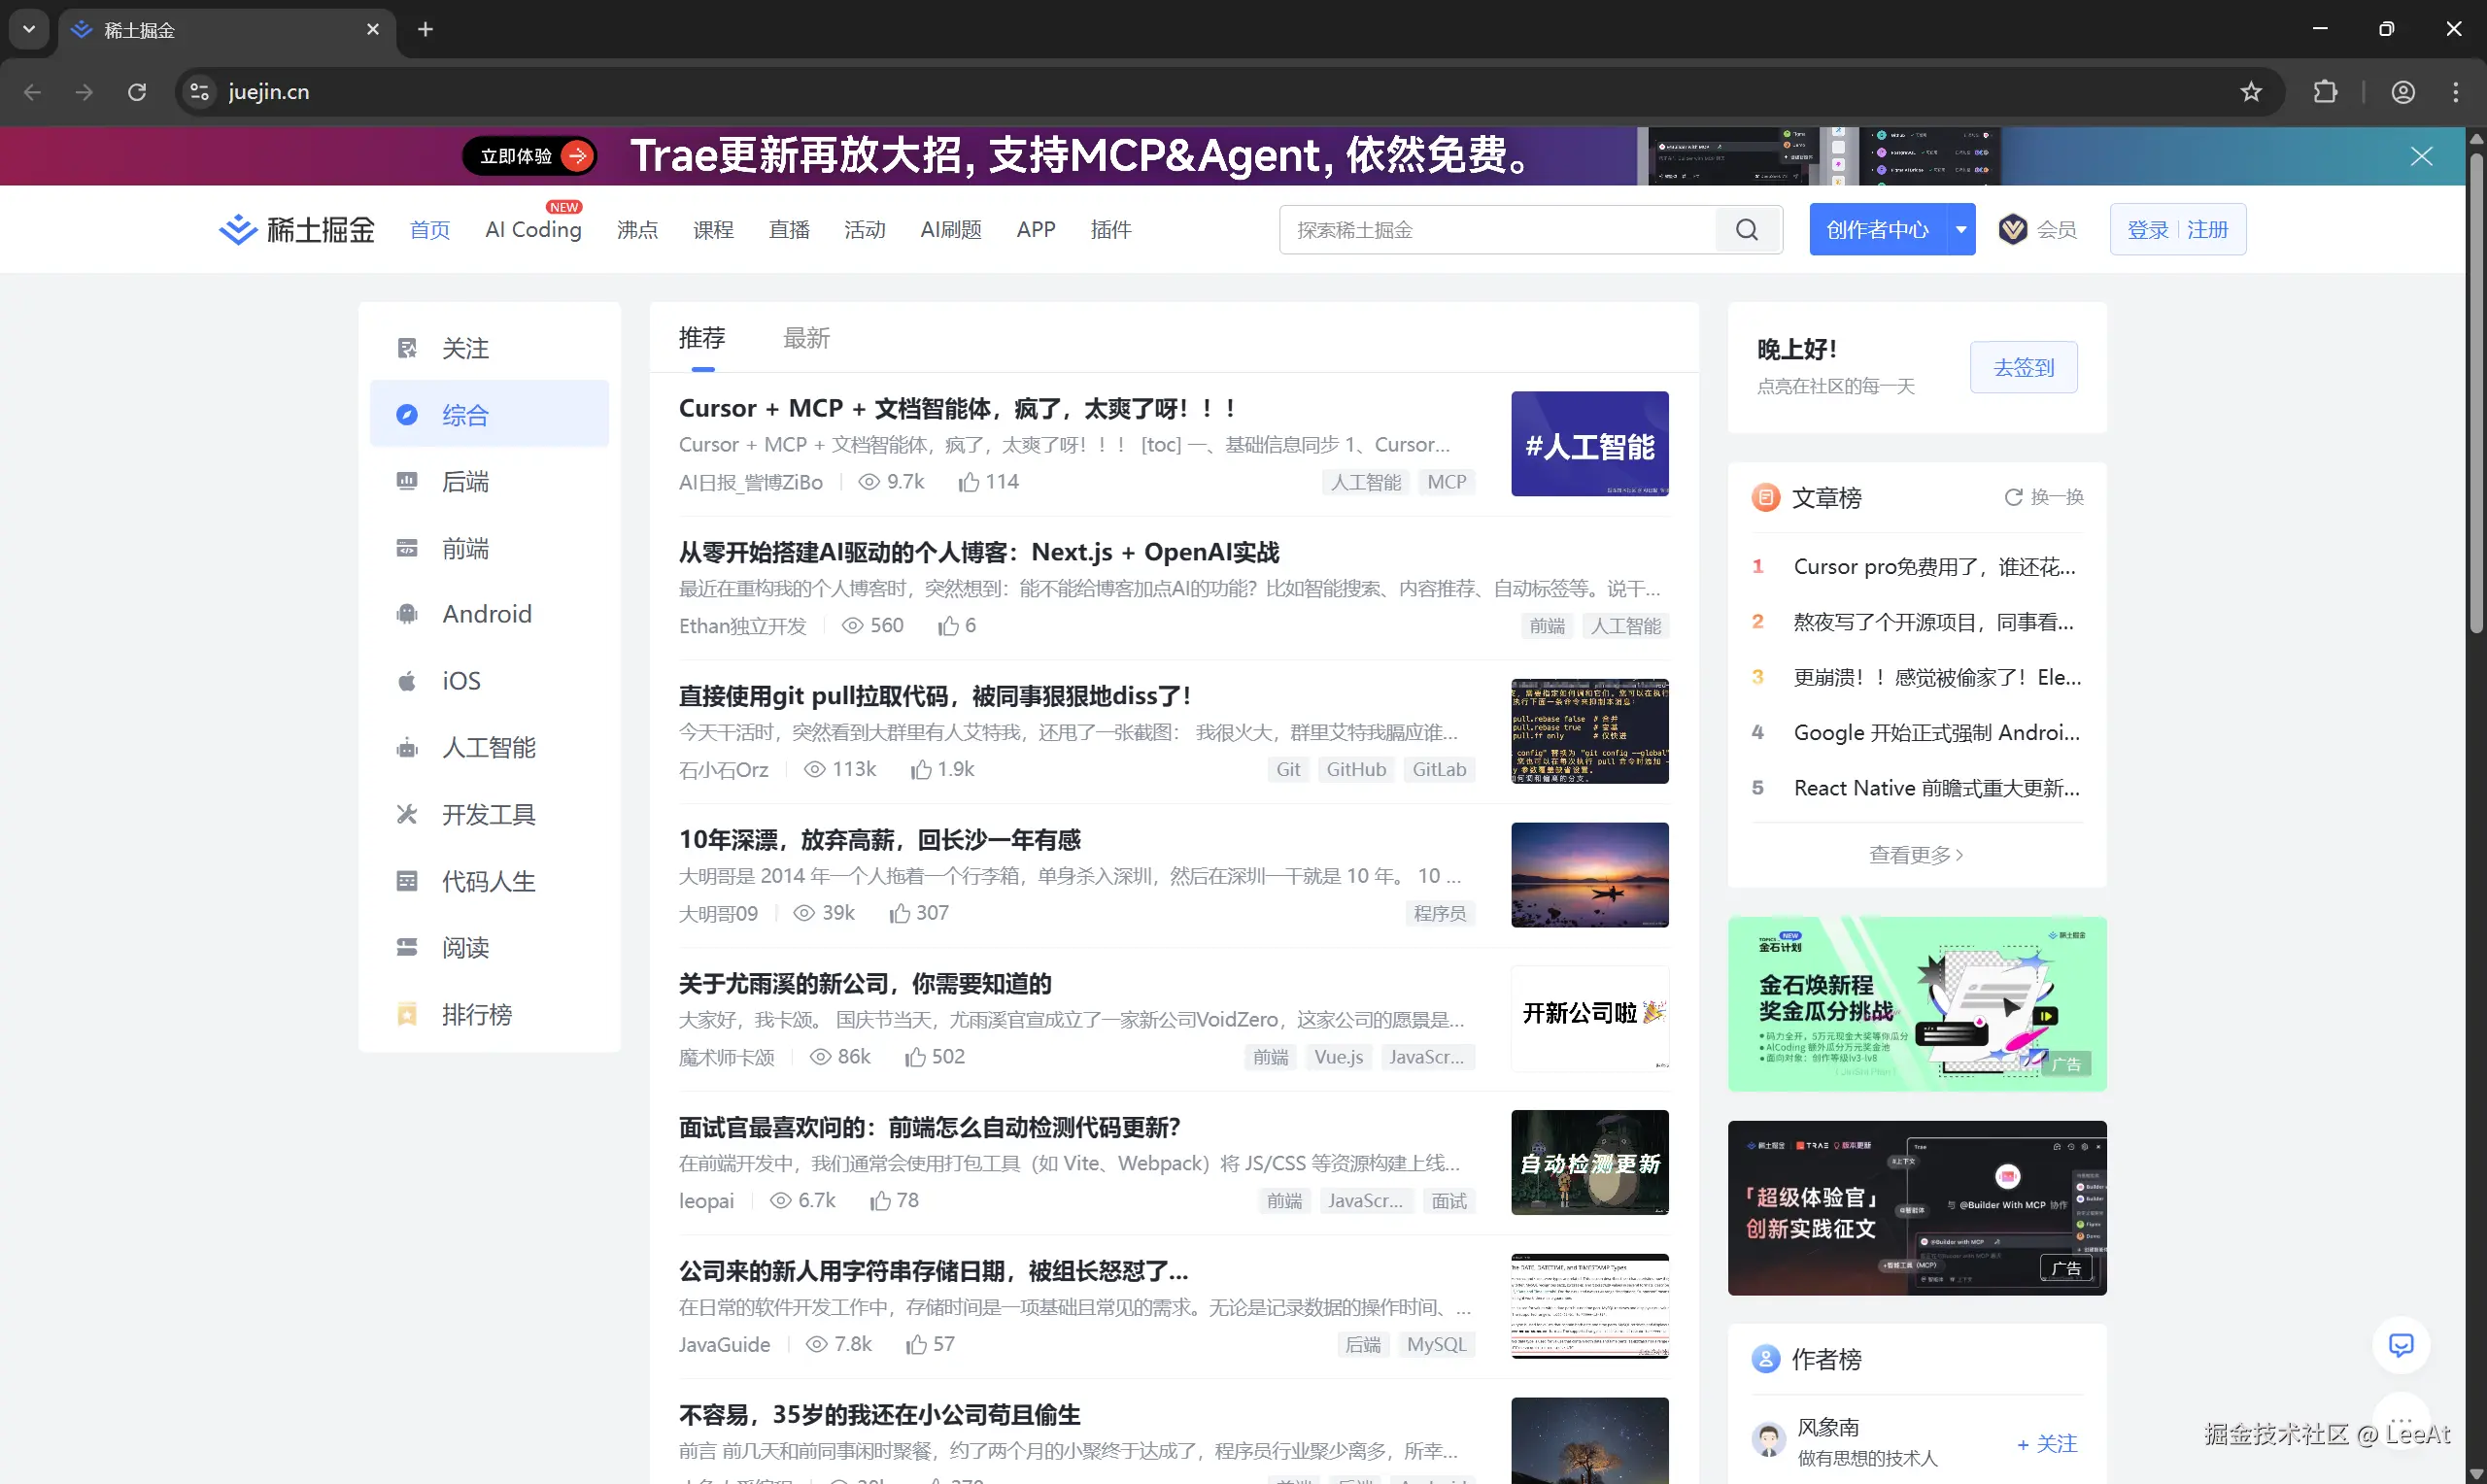Open the 直播 nav item

click(789, 229)
